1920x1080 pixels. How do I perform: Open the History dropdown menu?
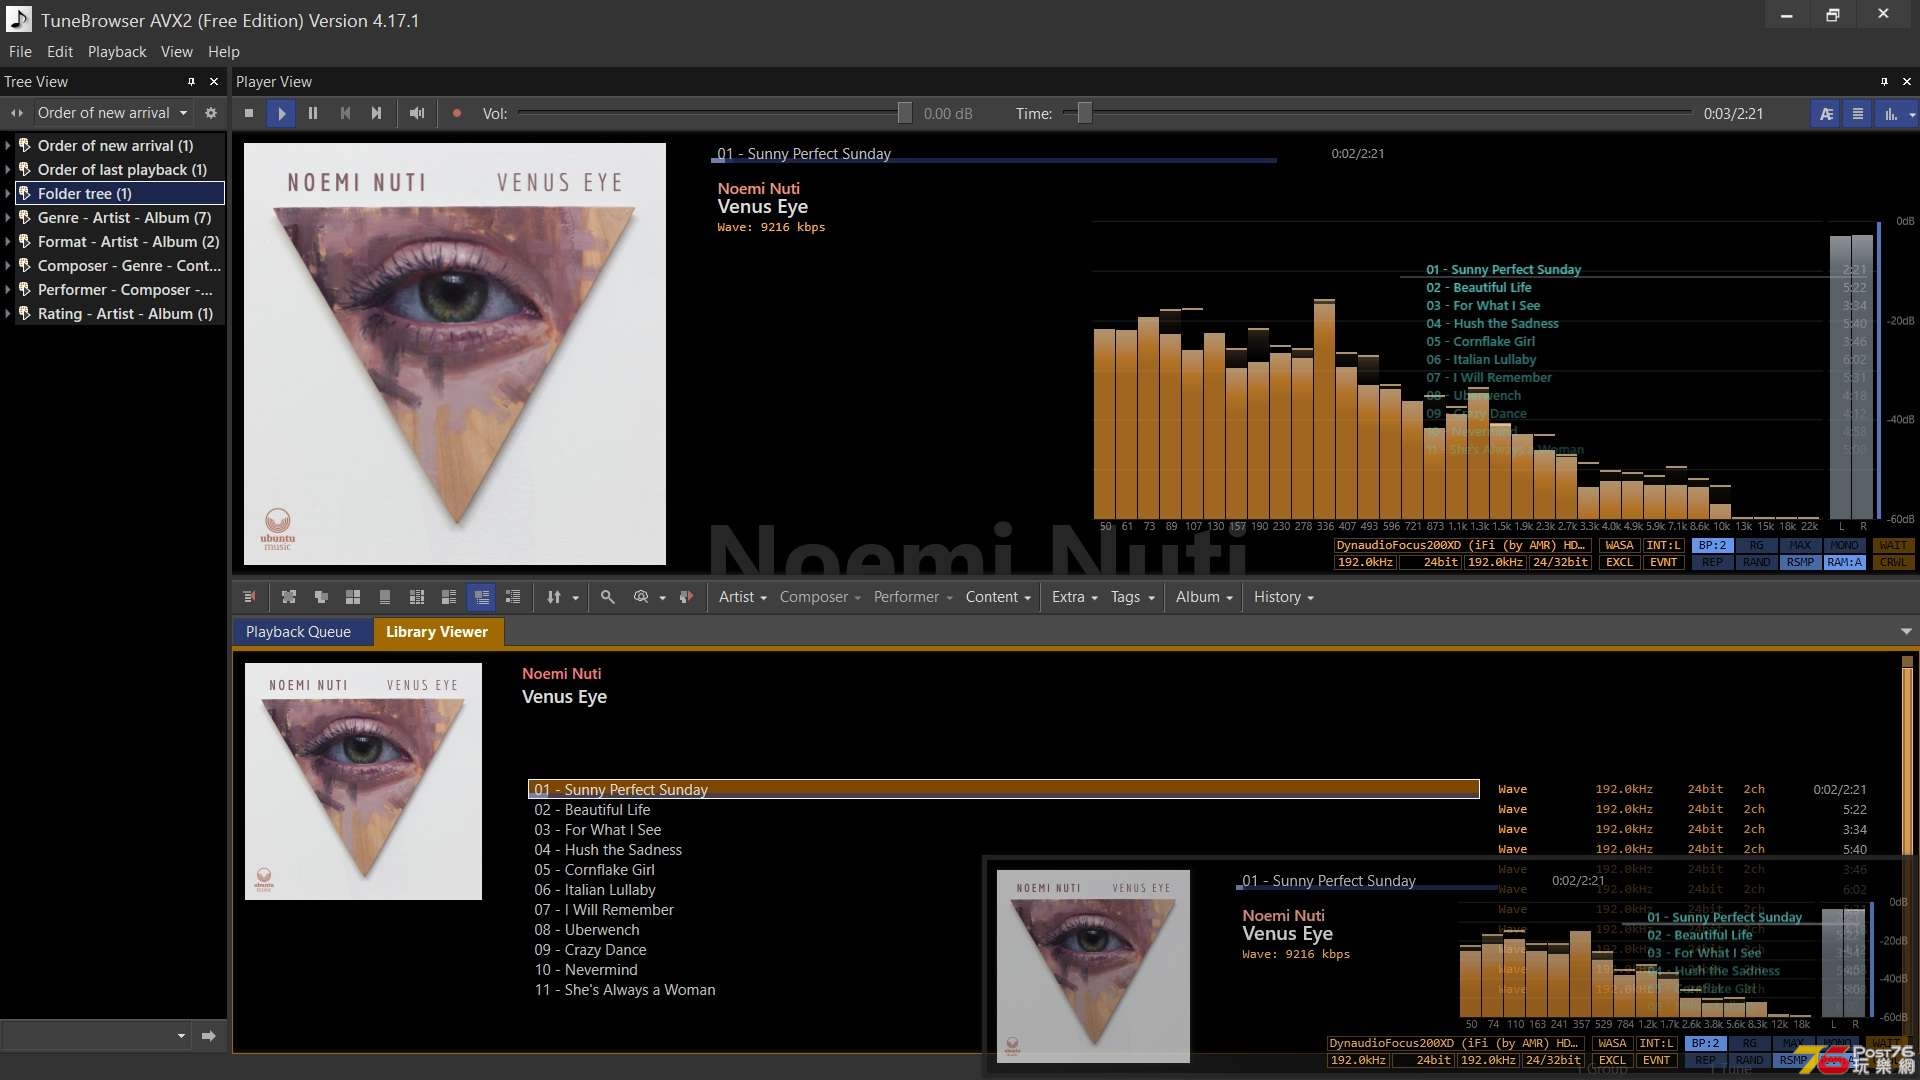pyautogui.click(x=1283, y=597)
